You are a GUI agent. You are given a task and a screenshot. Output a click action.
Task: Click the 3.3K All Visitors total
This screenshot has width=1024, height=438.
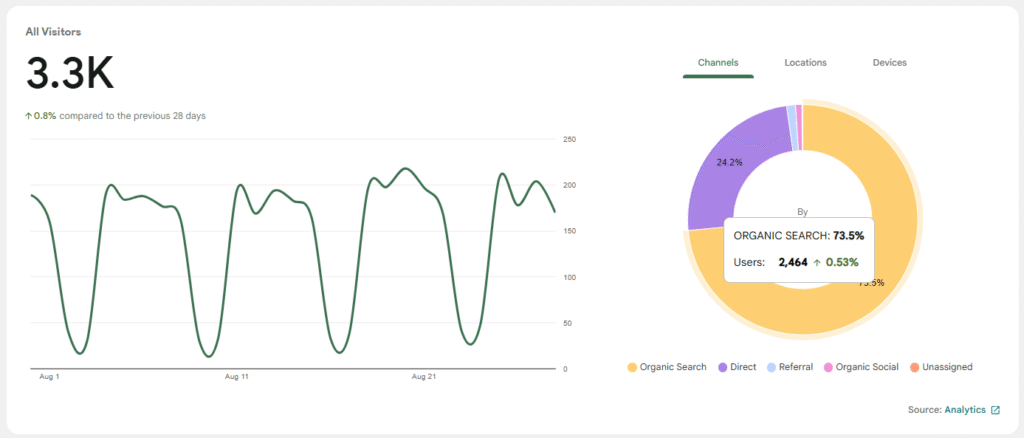(70, 74)
